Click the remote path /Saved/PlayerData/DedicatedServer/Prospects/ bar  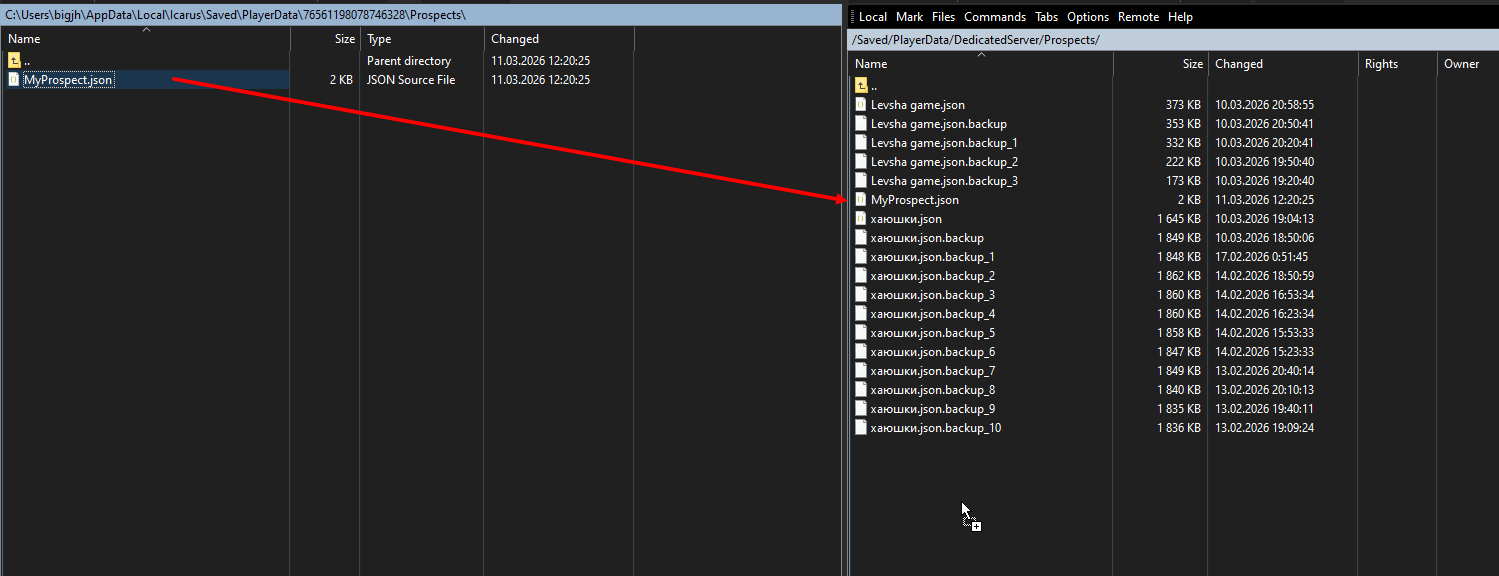coord(975,40)
